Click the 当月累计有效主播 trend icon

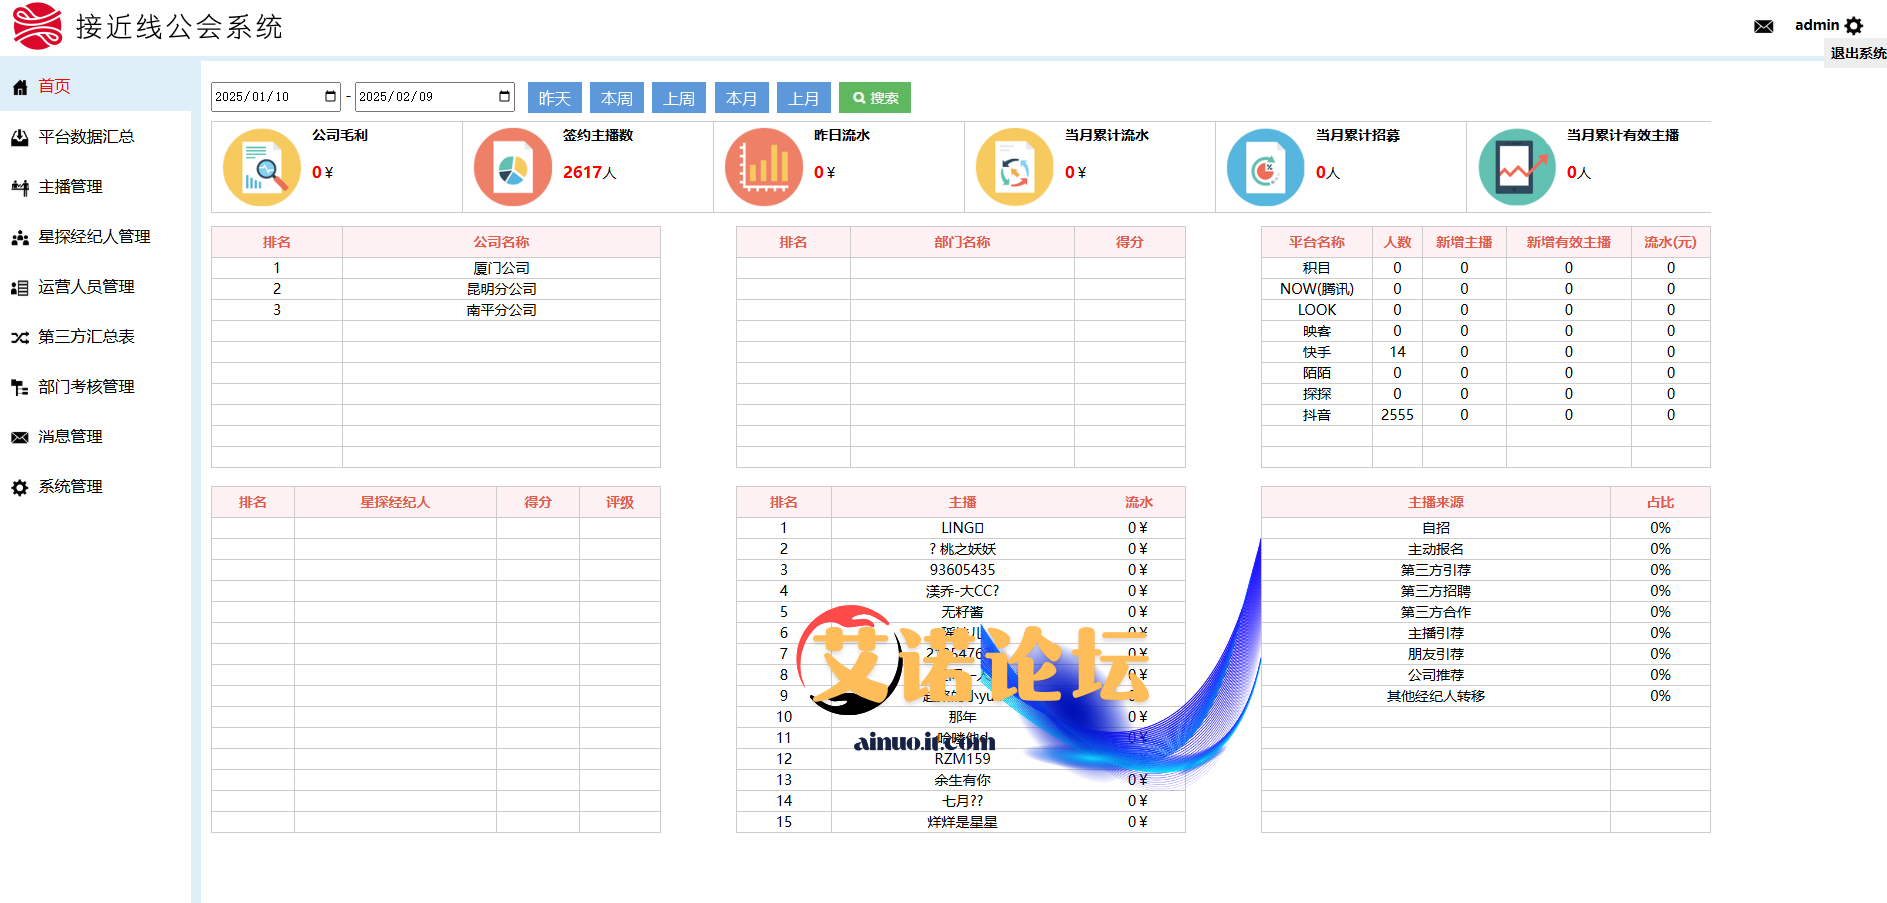1518,167
